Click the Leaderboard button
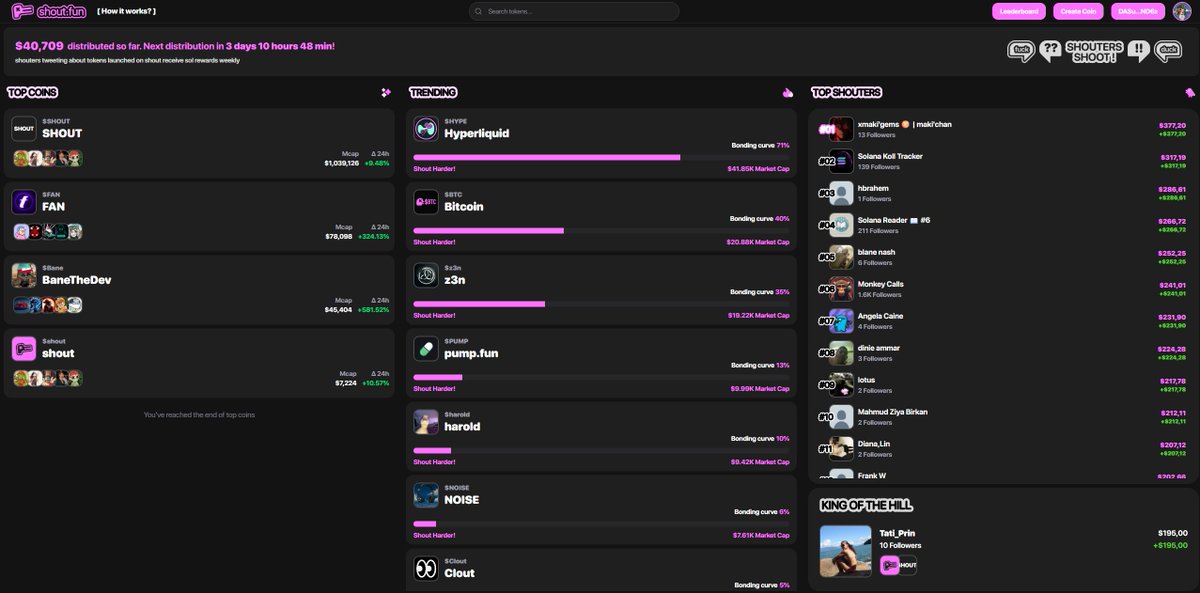Screen dimensions: 1200x593 [x=1019, y=11]
